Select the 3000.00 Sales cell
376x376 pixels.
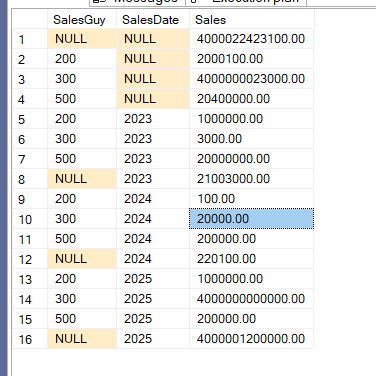pyautogui.click(x=252, y=139)
